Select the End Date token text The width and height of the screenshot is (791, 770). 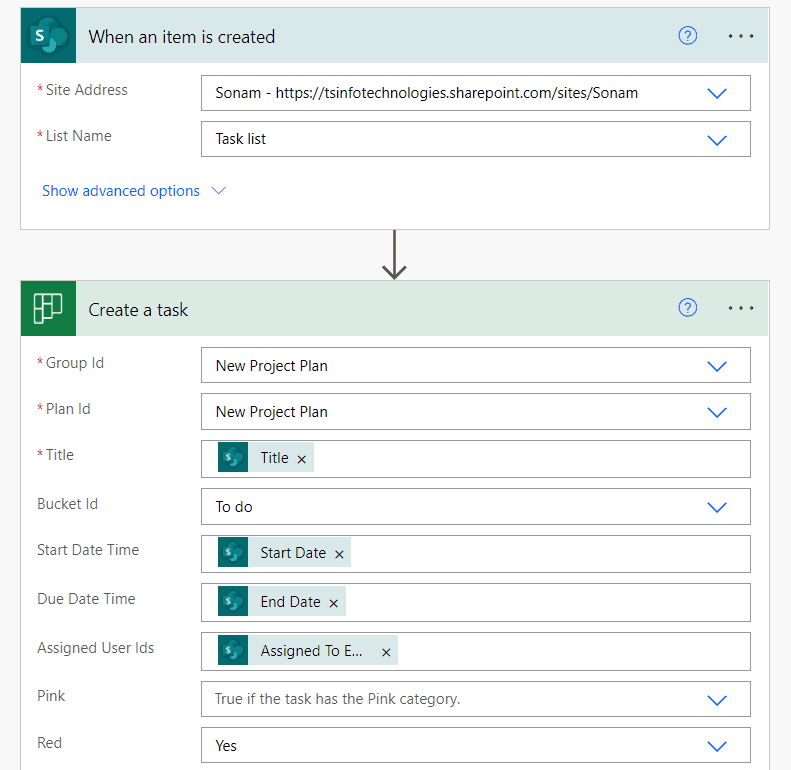291,601
